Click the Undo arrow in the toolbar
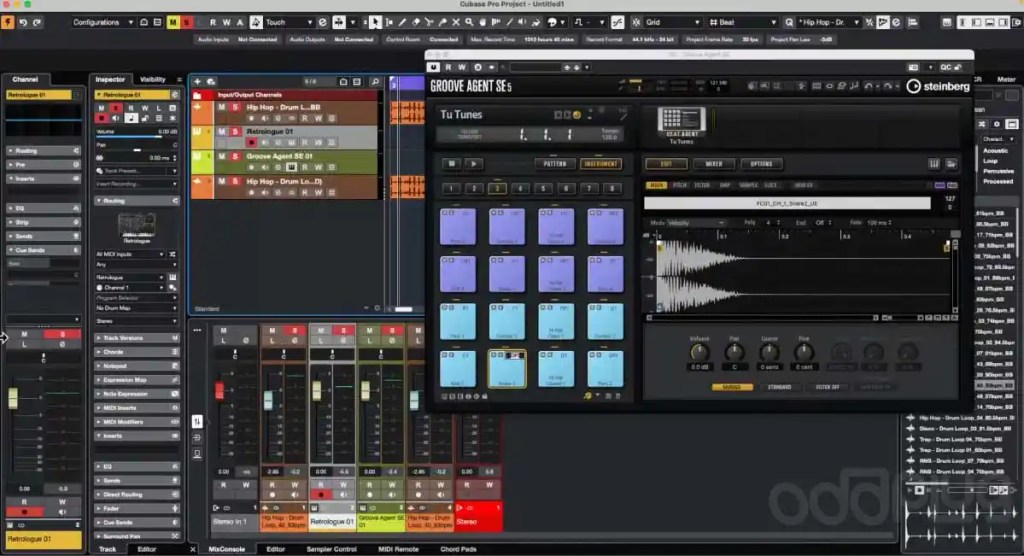This screenshot has width=1024, height=556. (23, 22)
